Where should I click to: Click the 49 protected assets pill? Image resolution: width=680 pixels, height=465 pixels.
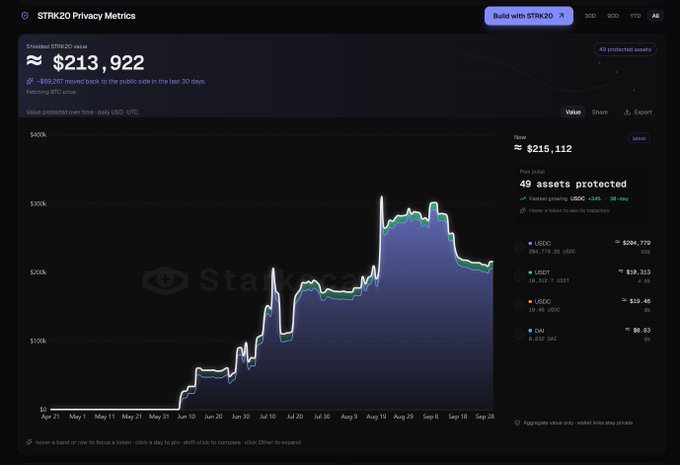click(x=625, y=49)
